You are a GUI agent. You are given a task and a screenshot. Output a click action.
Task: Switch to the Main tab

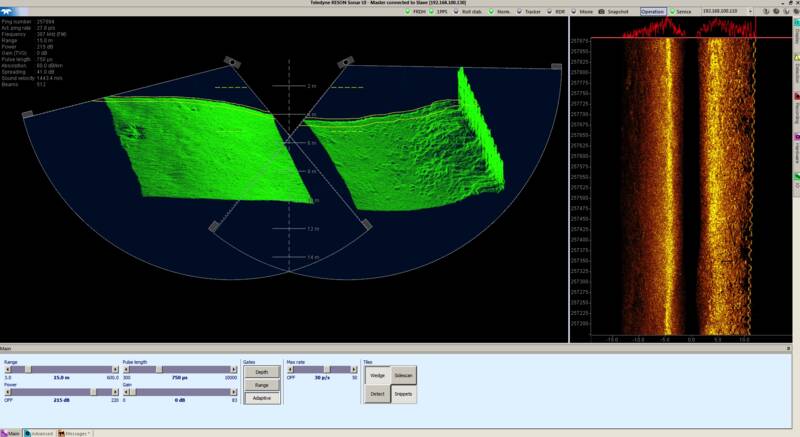pos(12,433)
